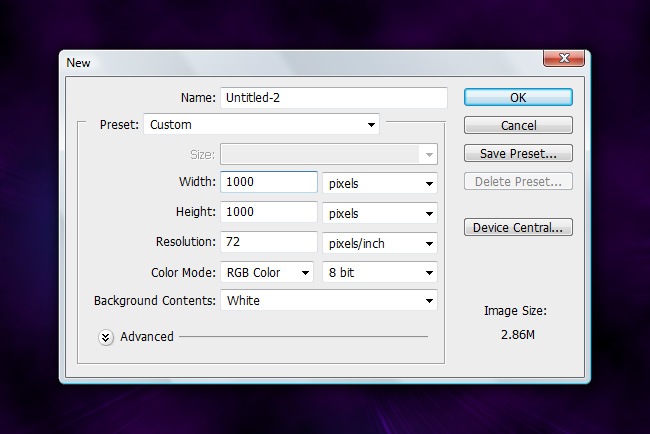The image size is (650, 434).
Task: Open the Width units dropdown
Action: pyautogui.click(x=381, y=184)
